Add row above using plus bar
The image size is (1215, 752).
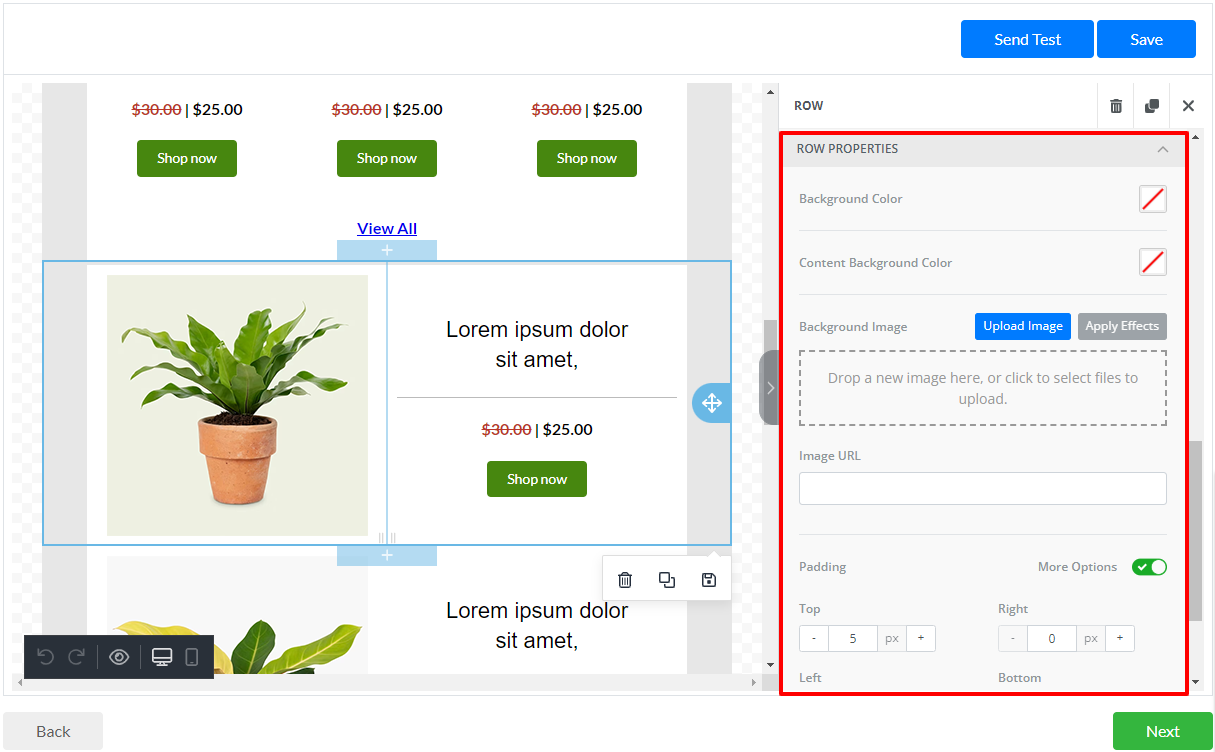387,250
